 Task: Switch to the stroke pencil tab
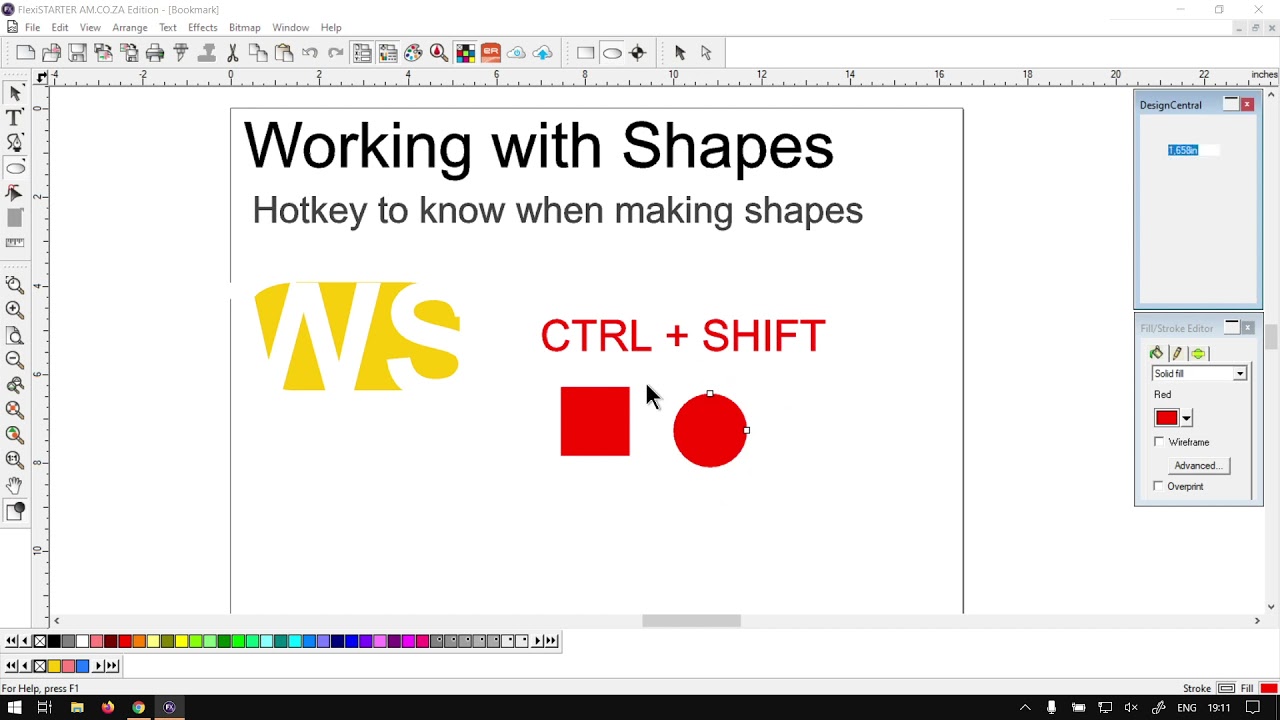1177,353
